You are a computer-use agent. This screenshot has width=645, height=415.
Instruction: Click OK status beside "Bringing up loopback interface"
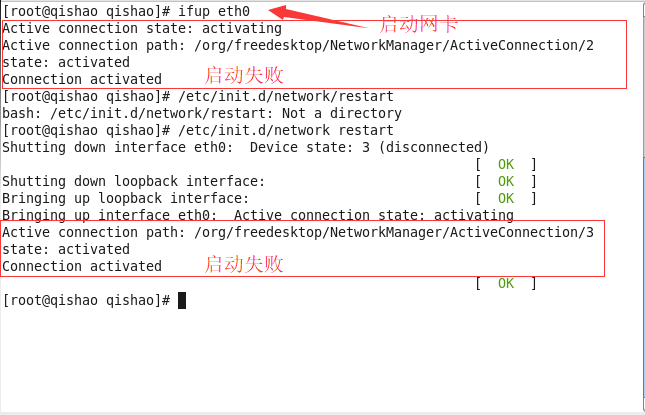point(505,198)
